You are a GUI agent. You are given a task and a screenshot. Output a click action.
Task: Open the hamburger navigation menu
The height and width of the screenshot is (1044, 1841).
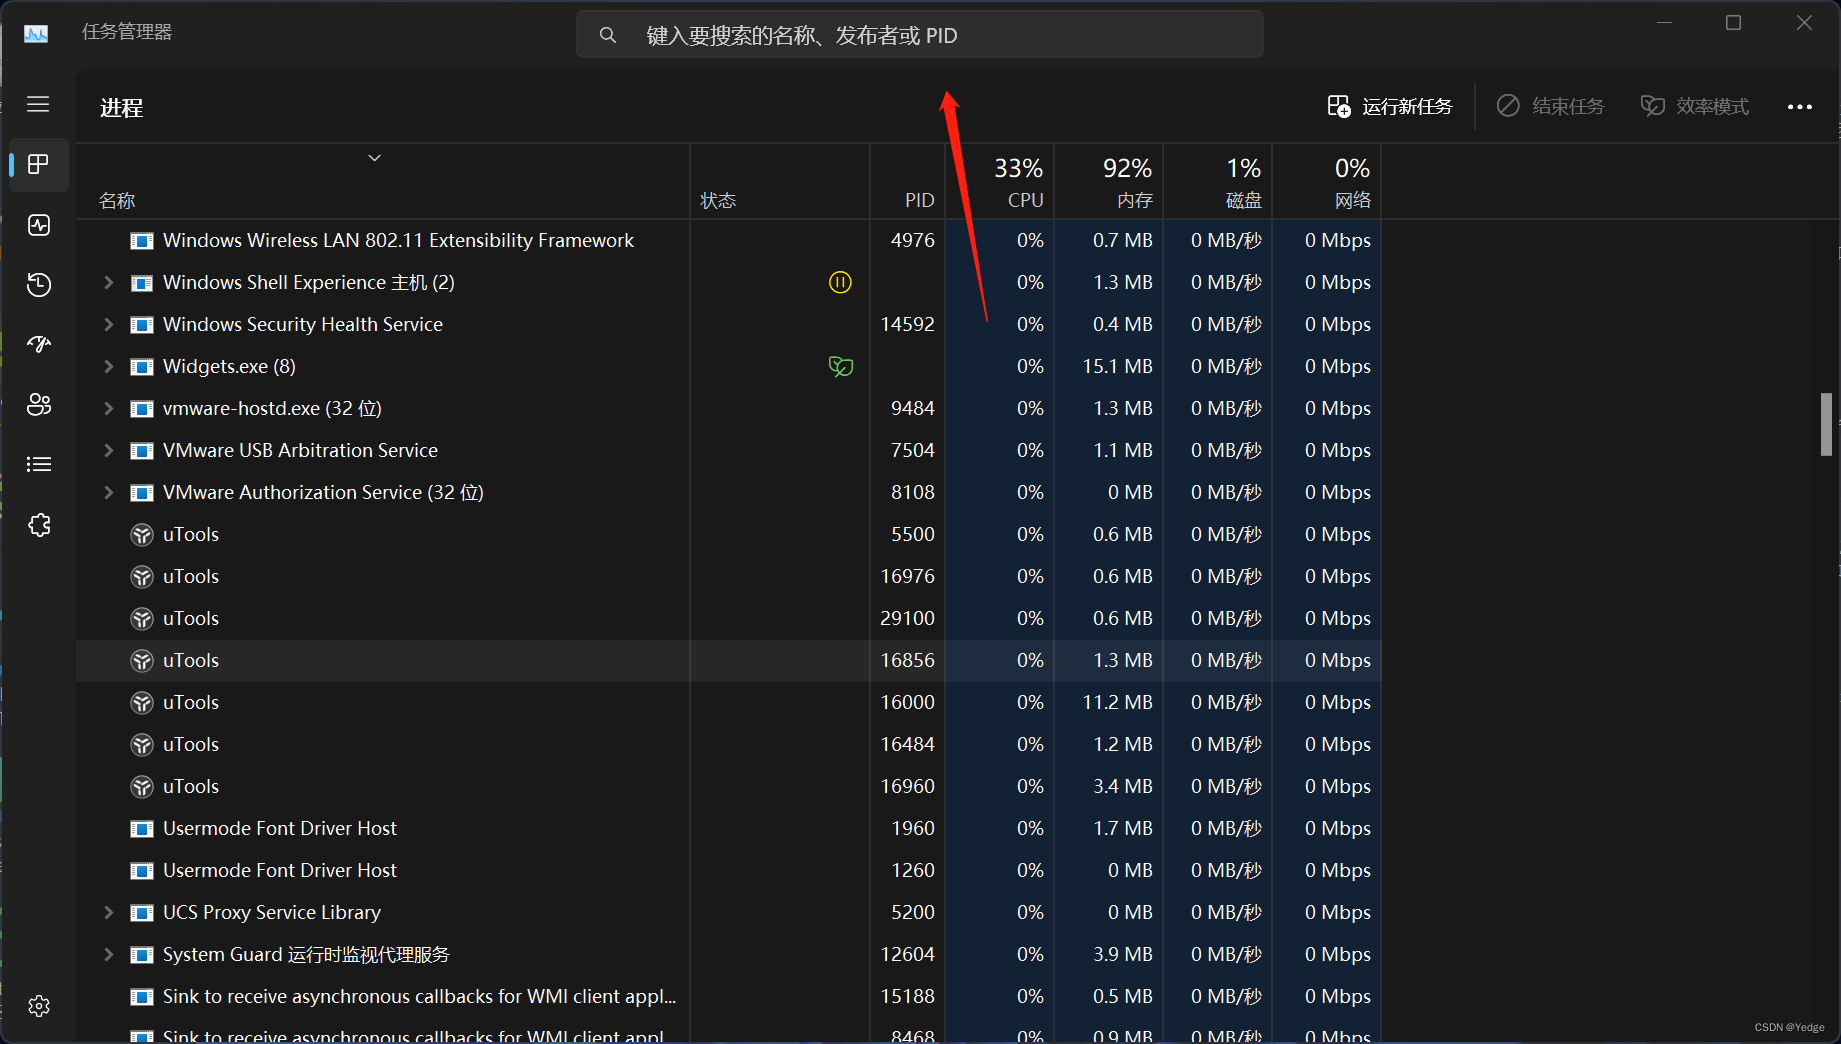[38, 104]
